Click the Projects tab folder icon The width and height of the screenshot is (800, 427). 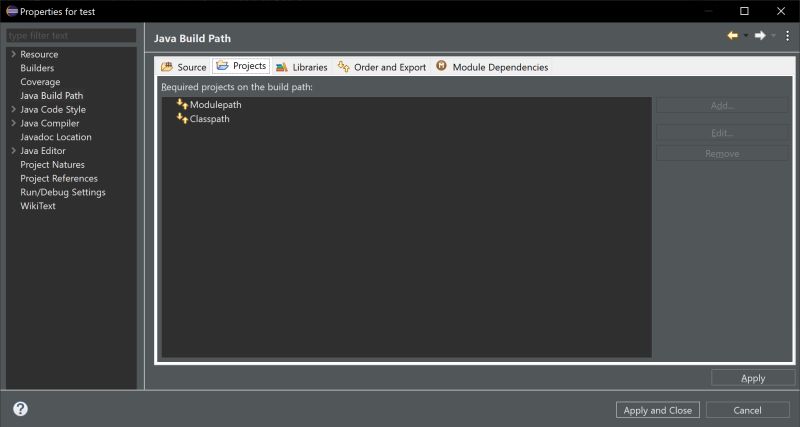tap(222, 65)
